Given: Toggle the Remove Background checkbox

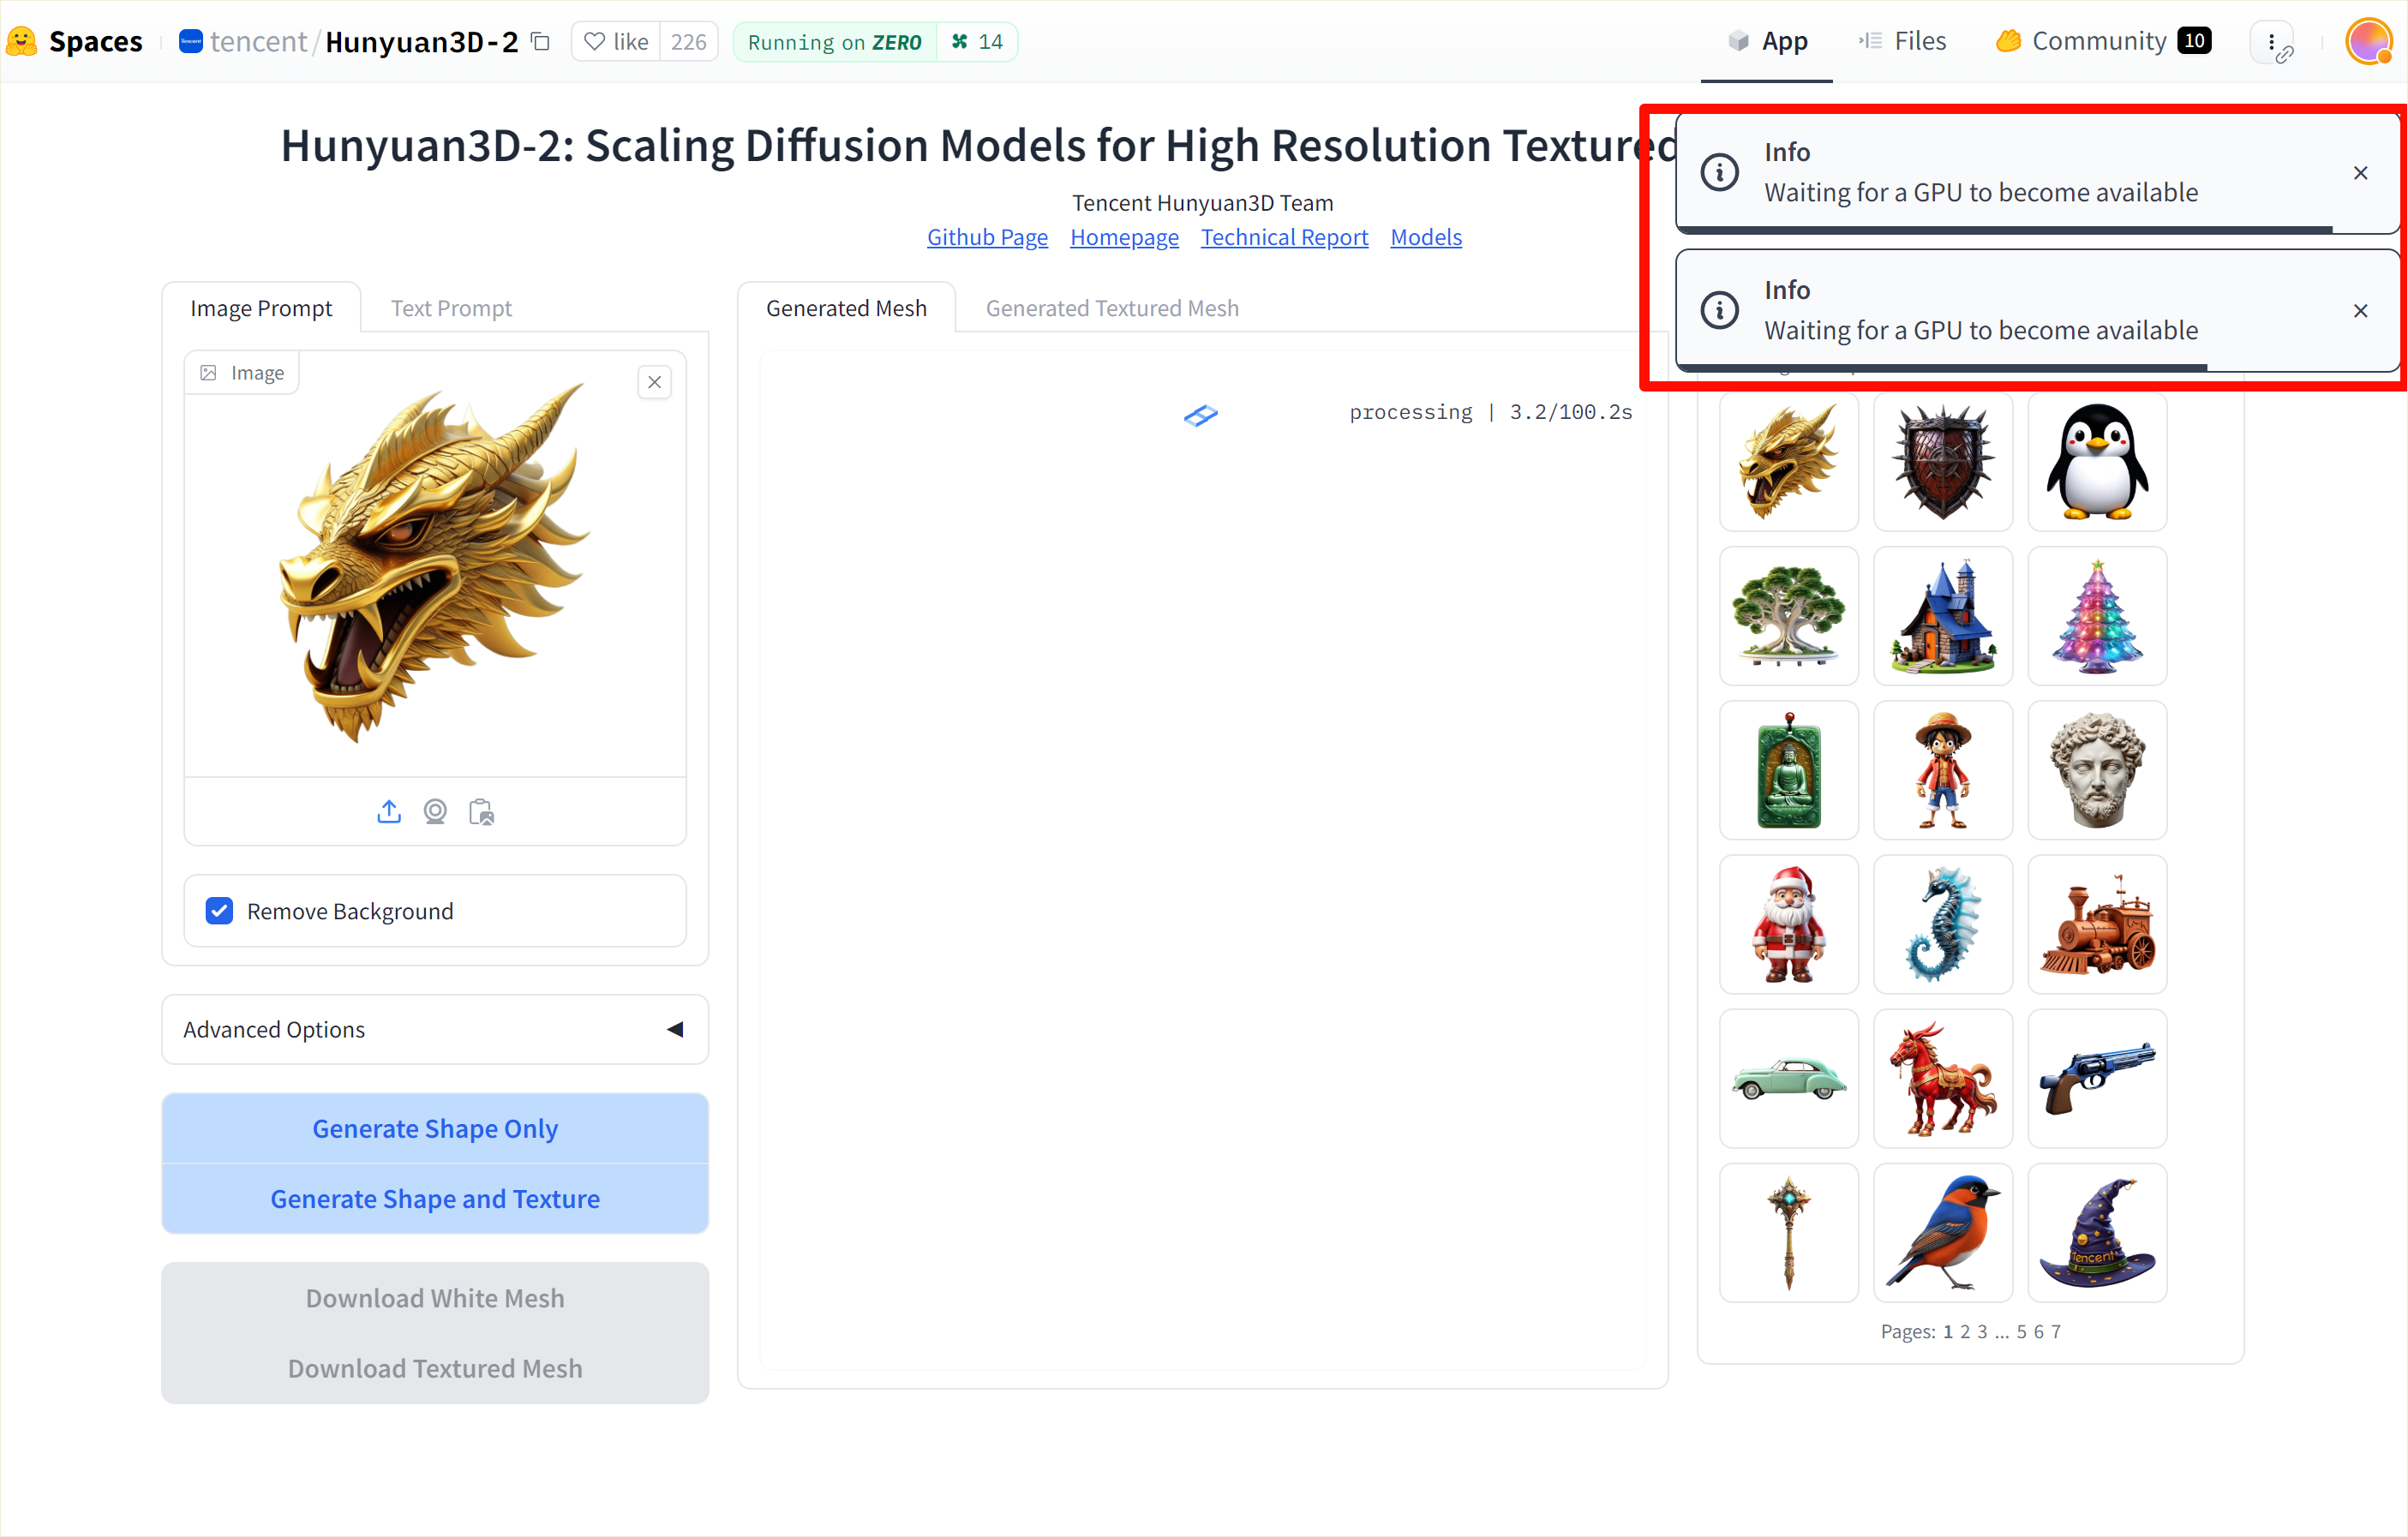Looking at the screenshot, I should (219, 910).
